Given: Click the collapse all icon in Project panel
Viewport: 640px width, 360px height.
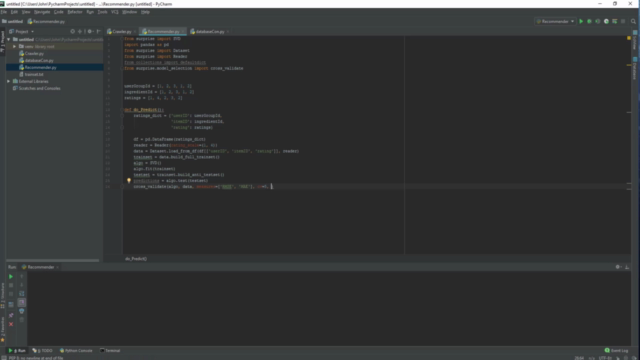Looking at the screenshot, I should pyautogui.click(x=80, y=31).
